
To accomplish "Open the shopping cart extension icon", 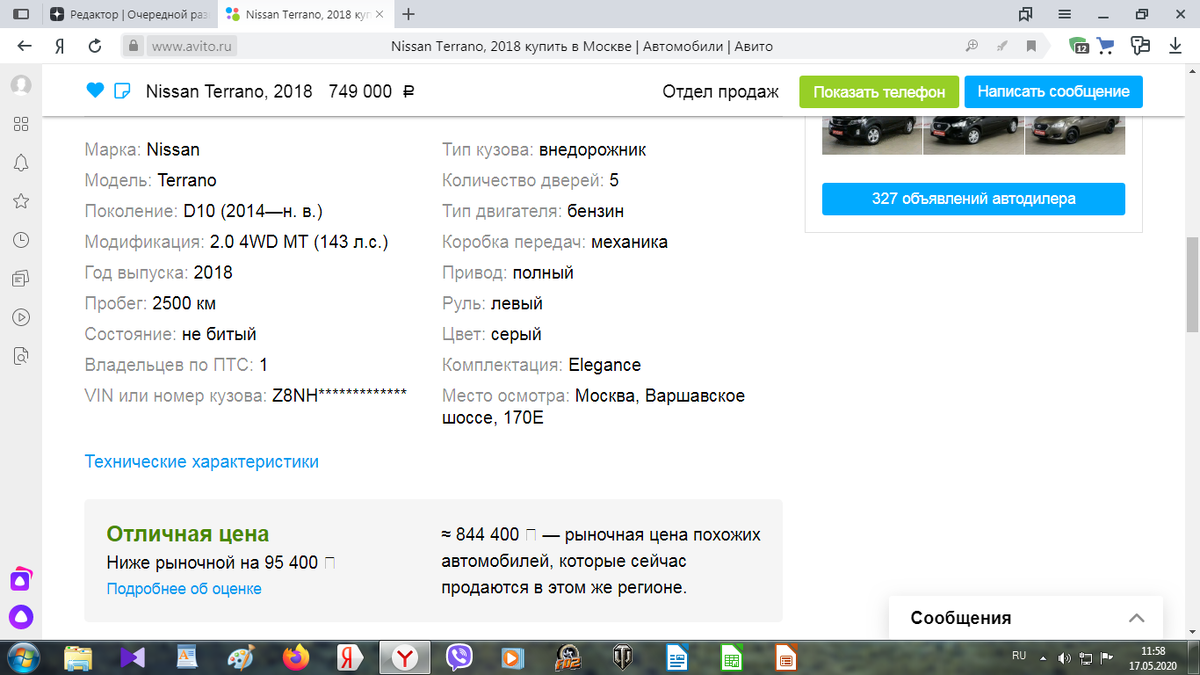I will pos(1105,46).
